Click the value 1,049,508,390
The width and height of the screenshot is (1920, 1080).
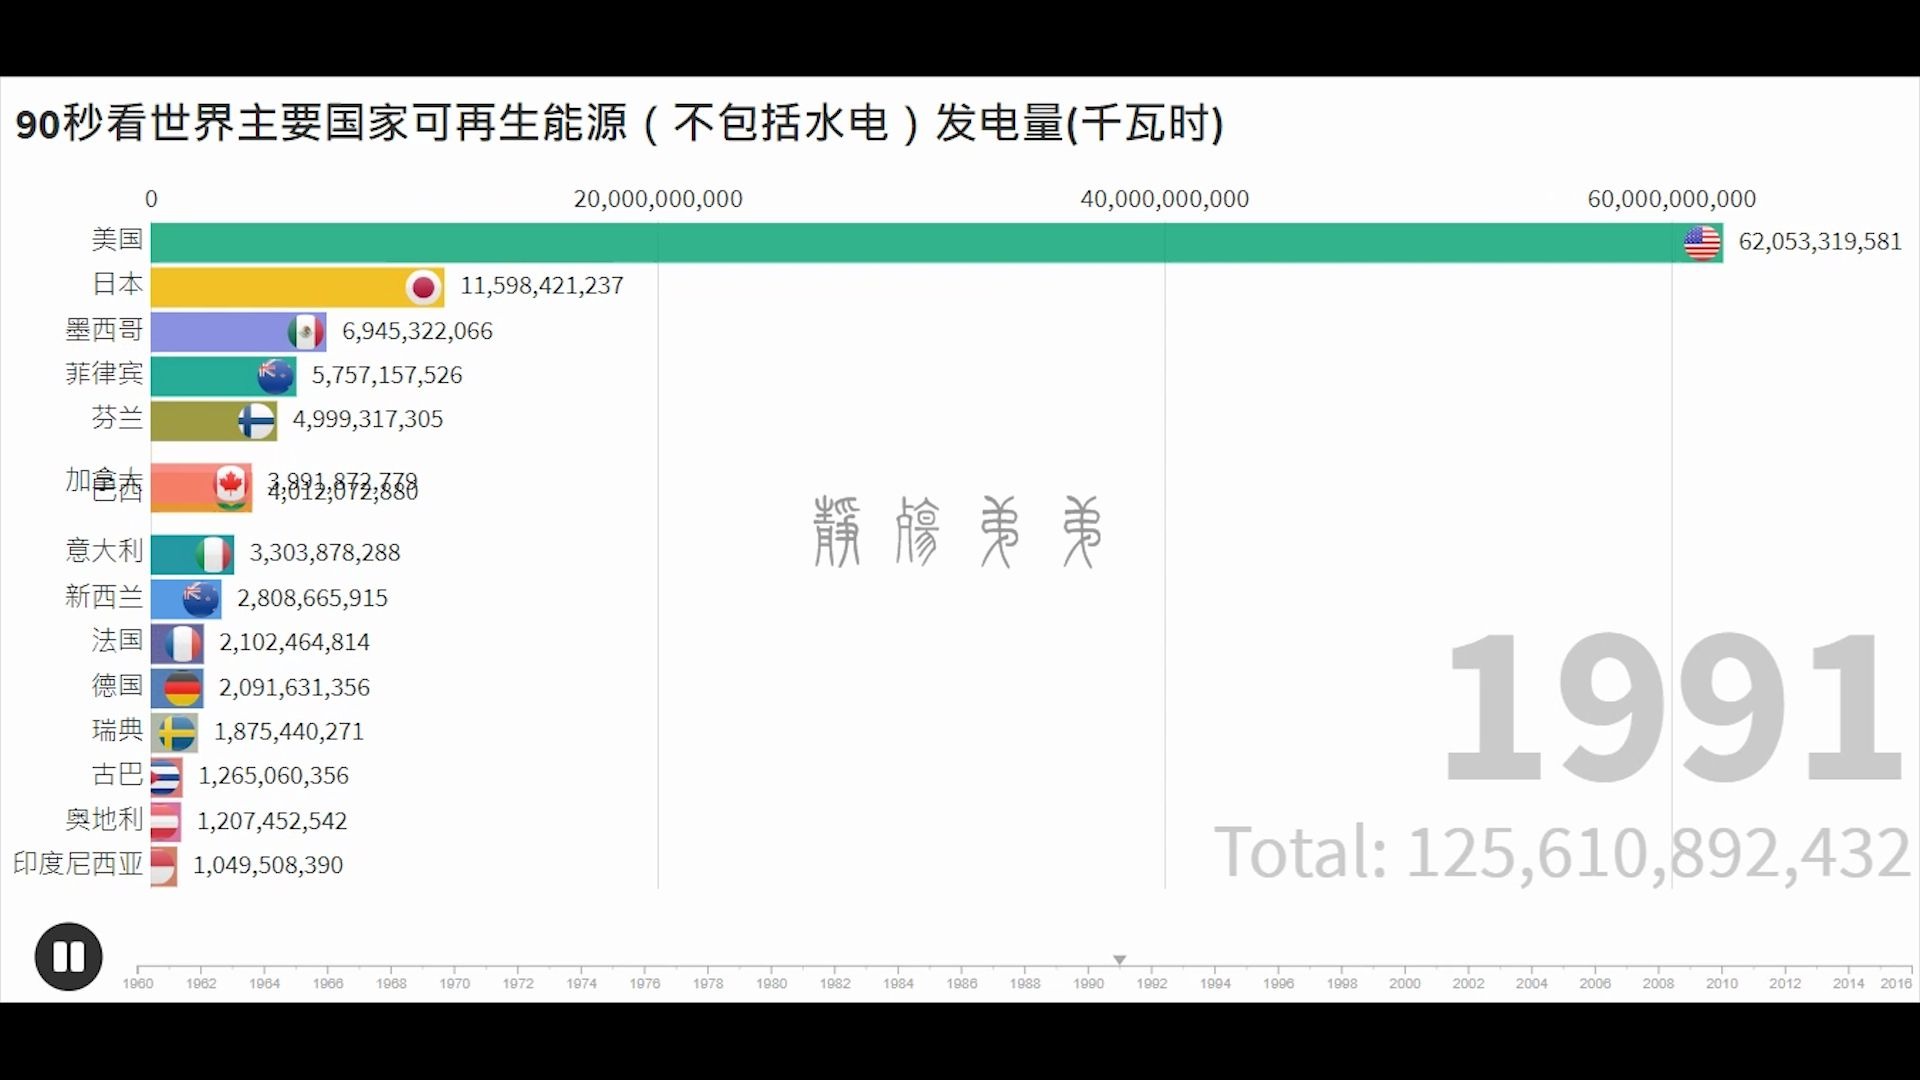268,865
